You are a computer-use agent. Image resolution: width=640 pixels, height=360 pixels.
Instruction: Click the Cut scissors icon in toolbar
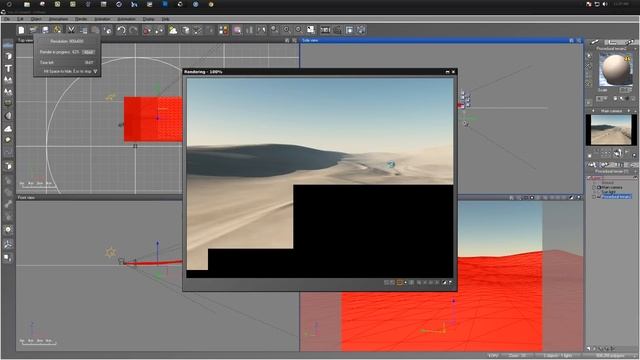(71, 30)
